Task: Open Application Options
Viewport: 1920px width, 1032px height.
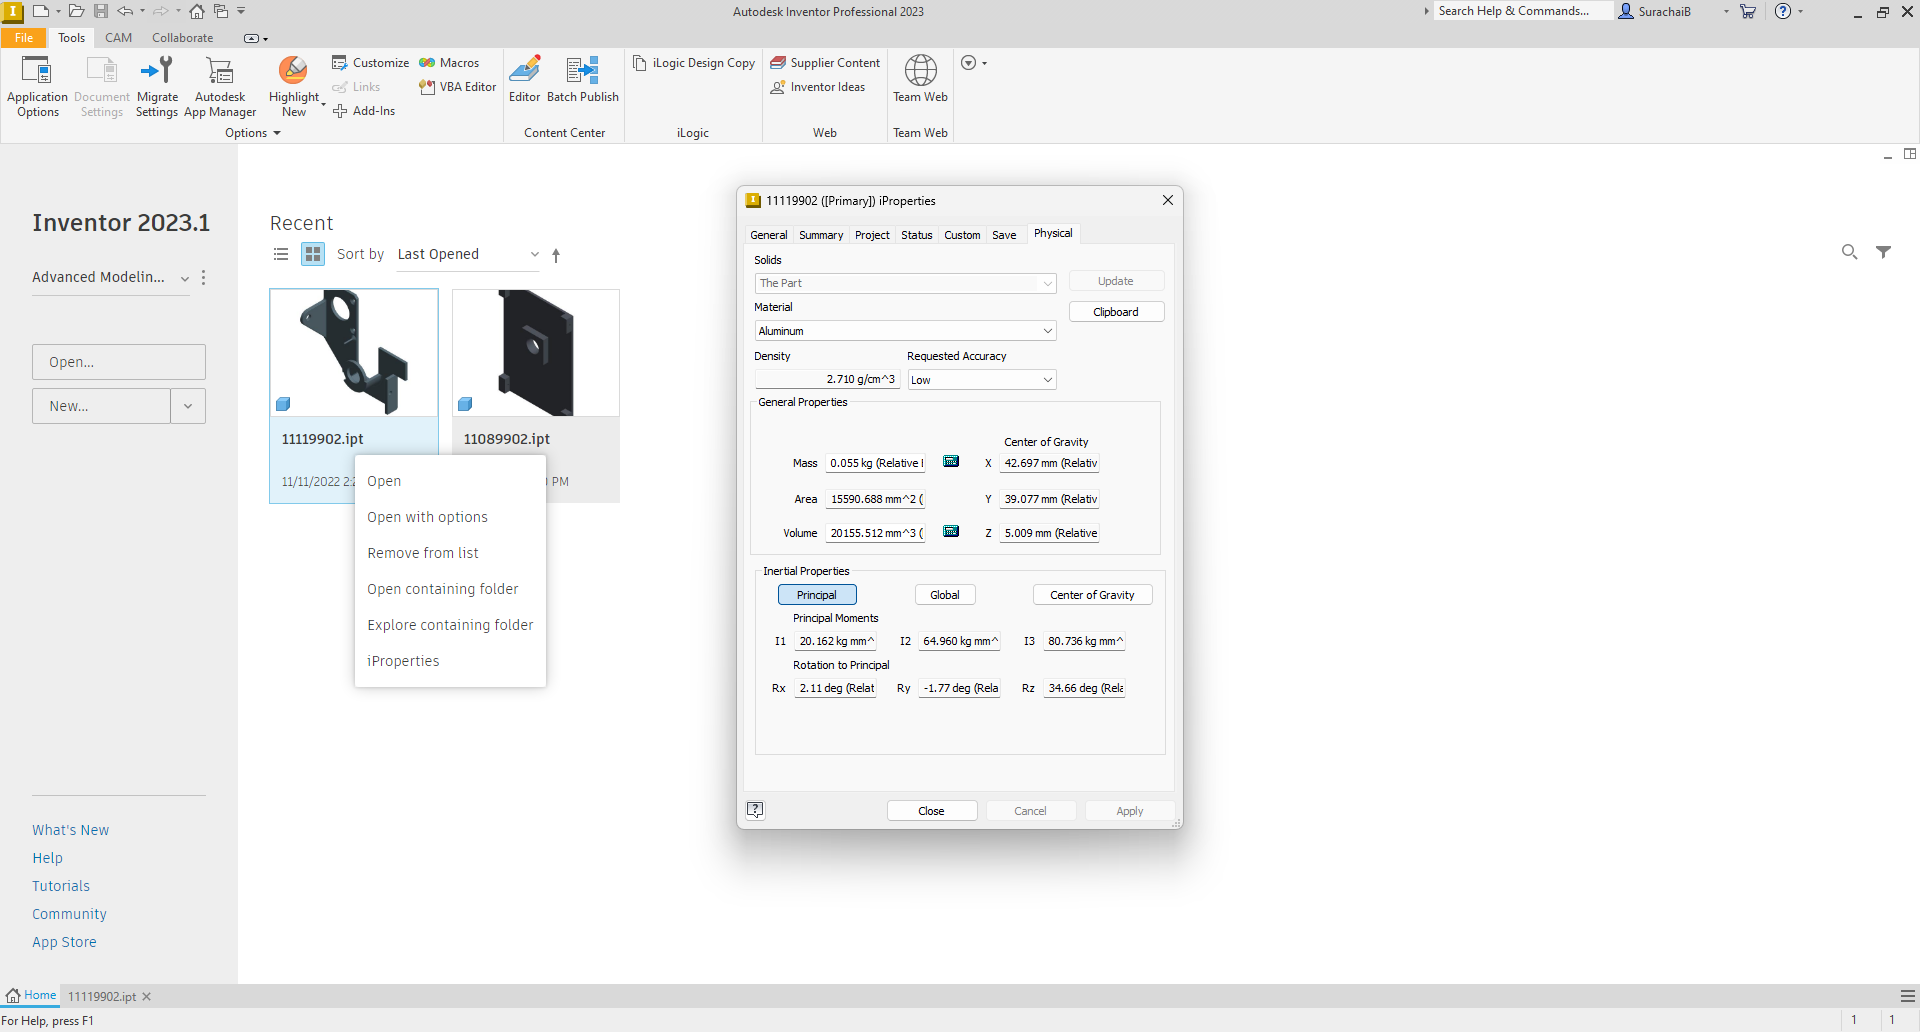Action: tap(37, 86)
